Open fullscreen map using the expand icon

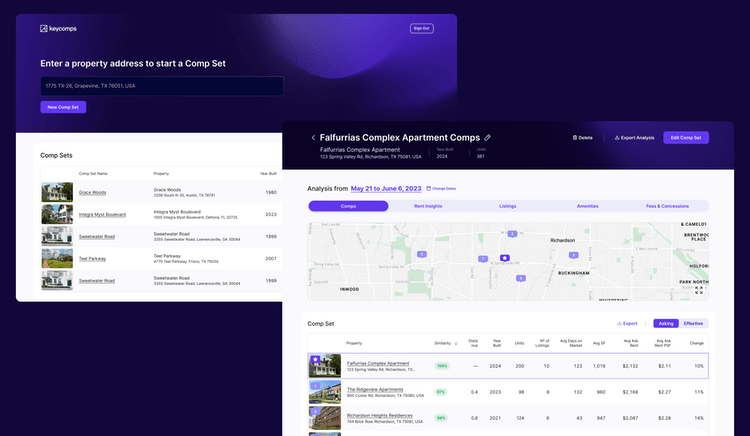pyautogui.click(x=699, y=290)
